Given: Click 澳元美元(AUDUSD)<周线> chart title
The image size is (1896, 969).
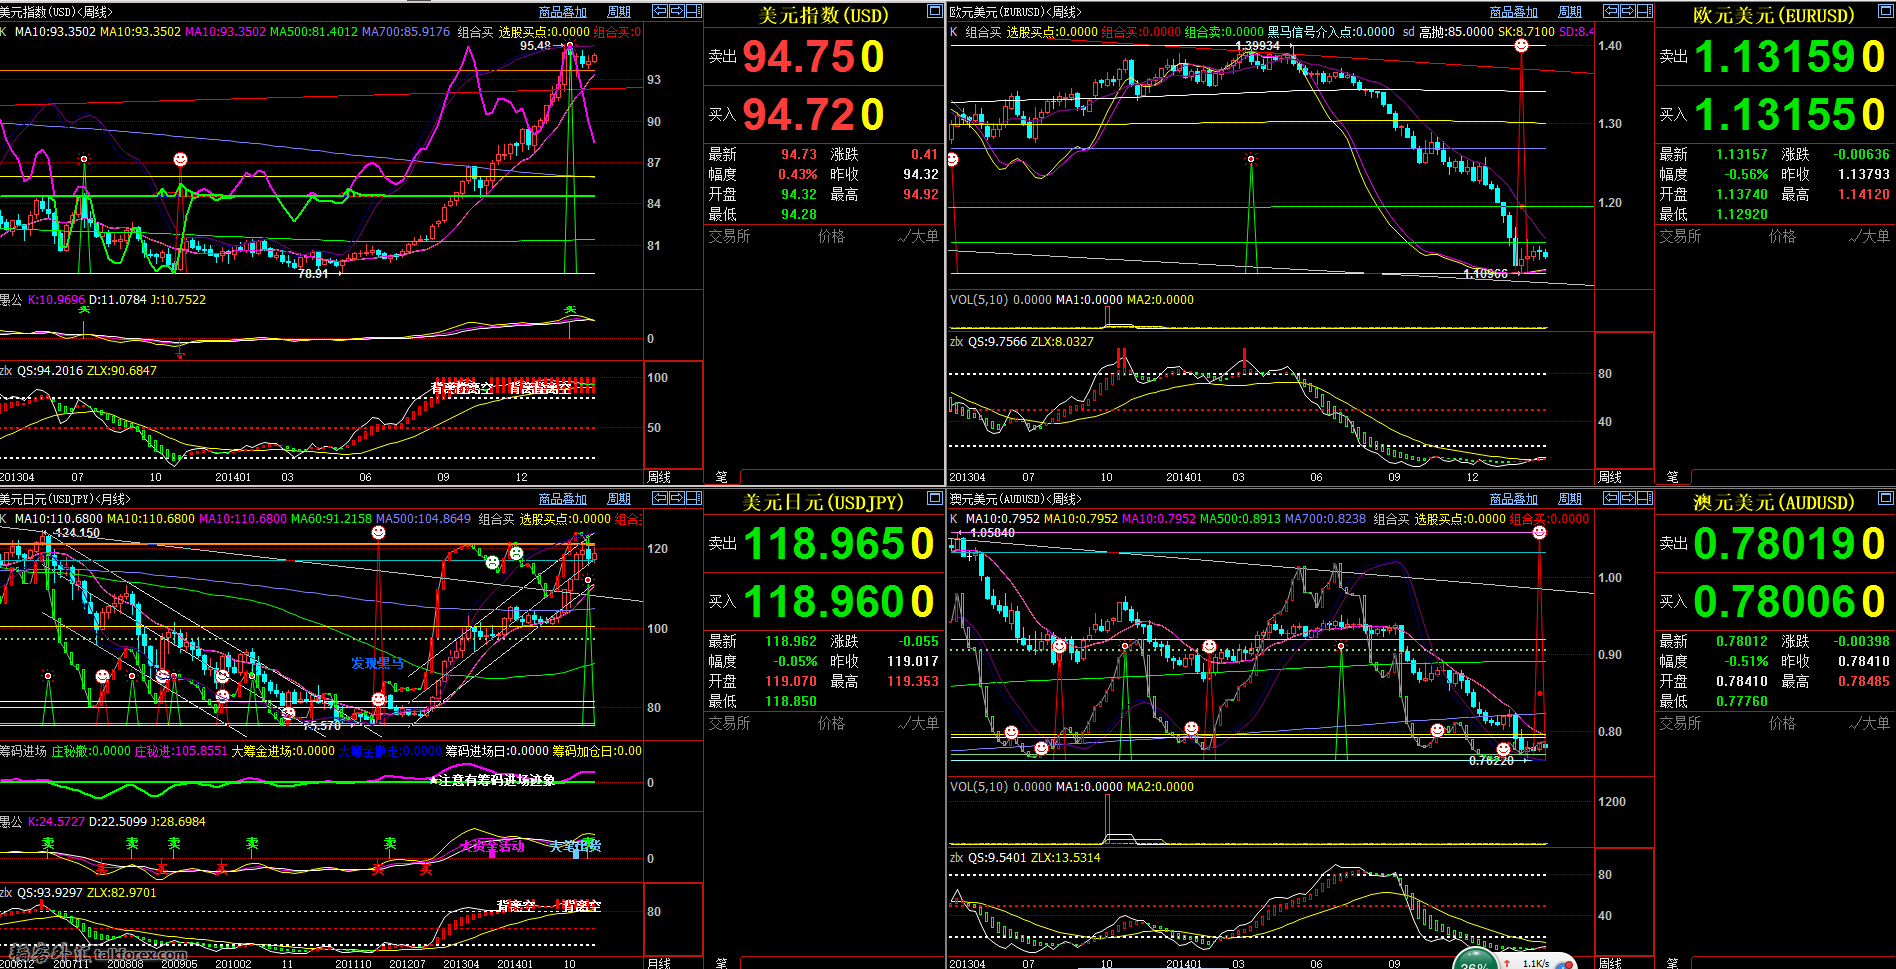Looking at the screenshot, I should (x=1015, y=499).
